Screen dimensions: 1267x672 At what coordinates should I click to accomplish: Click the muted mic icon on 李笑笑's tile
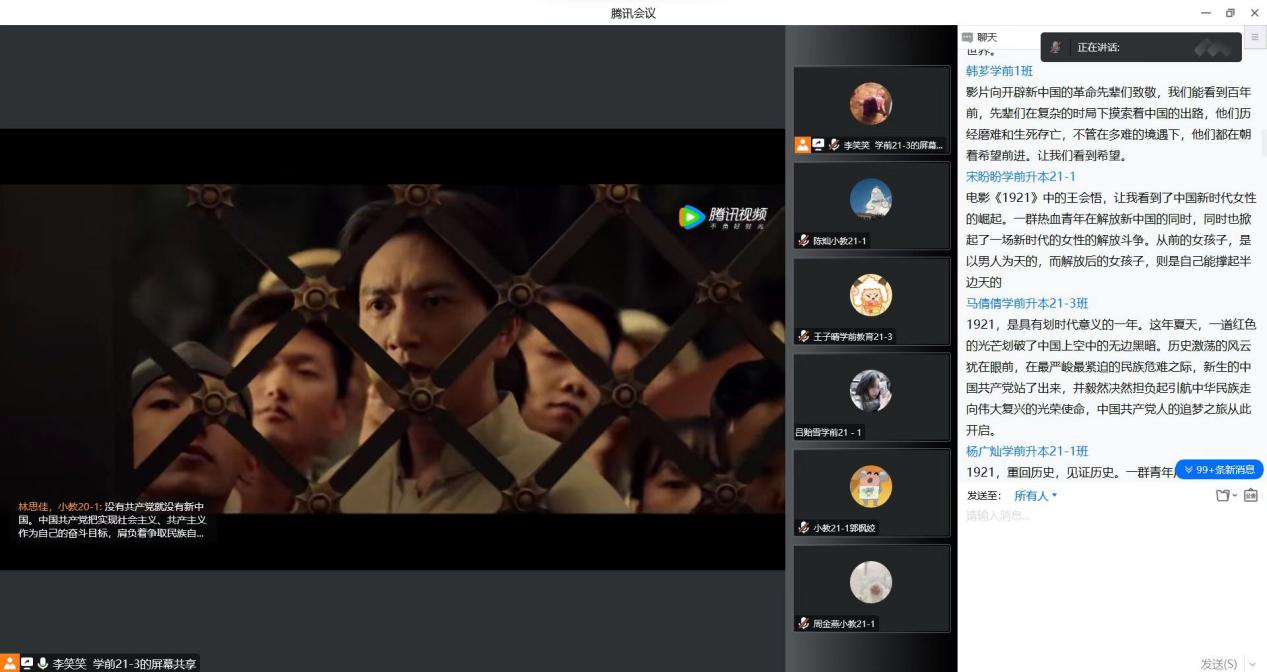point(833,145)
